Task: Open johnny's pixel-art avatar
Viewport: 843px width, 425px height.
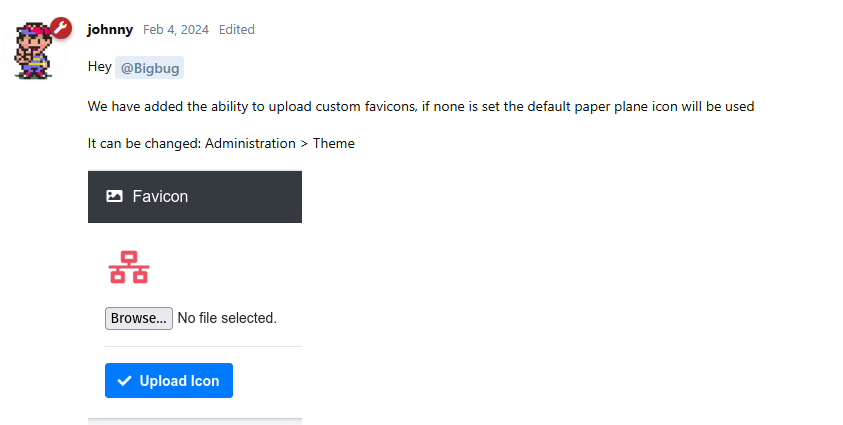Action: point(38,48)
